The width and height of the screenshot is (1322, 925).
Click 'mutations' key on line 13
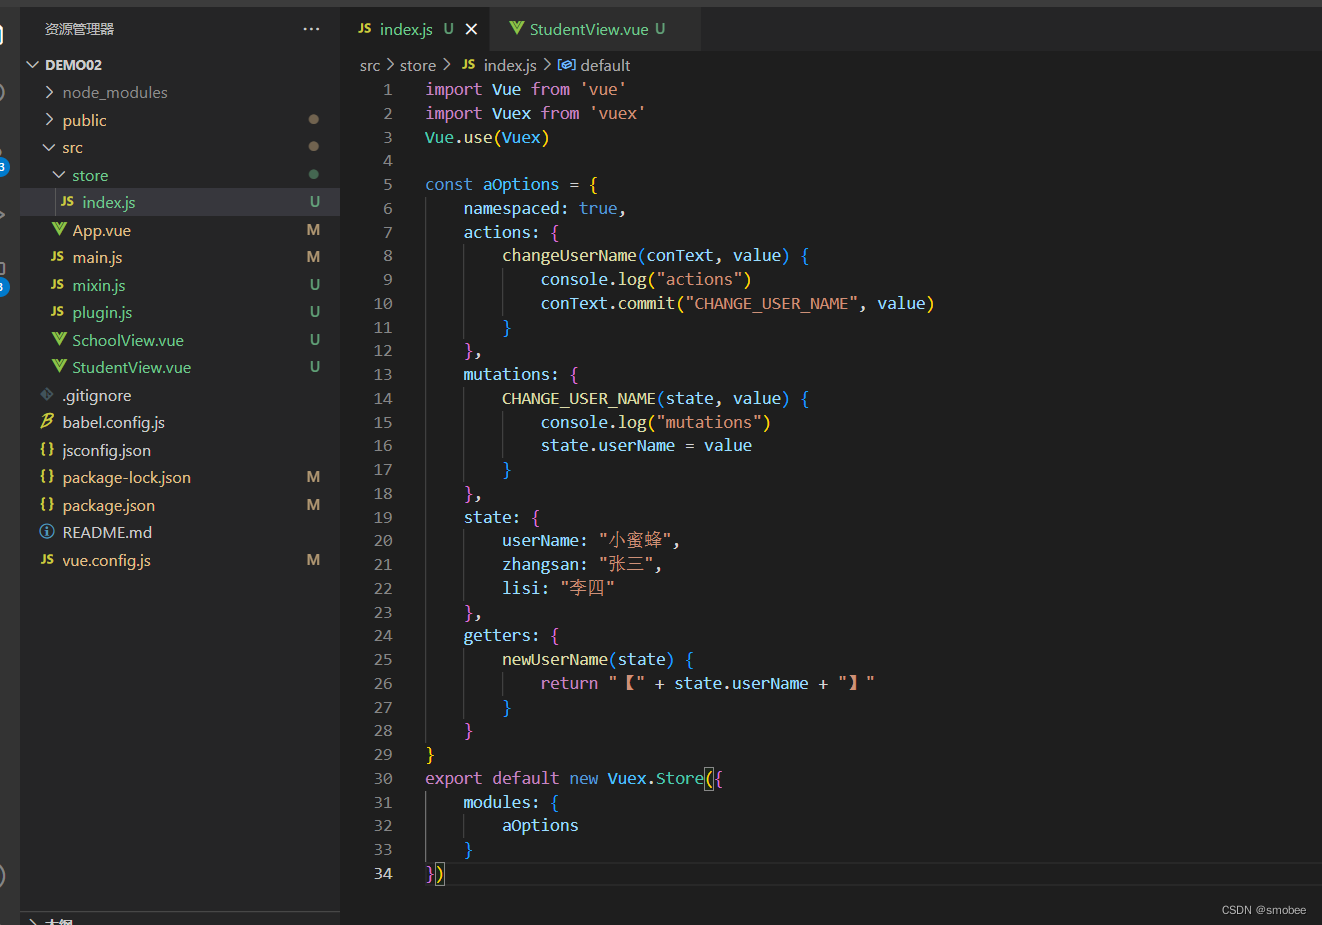(506, 374)
